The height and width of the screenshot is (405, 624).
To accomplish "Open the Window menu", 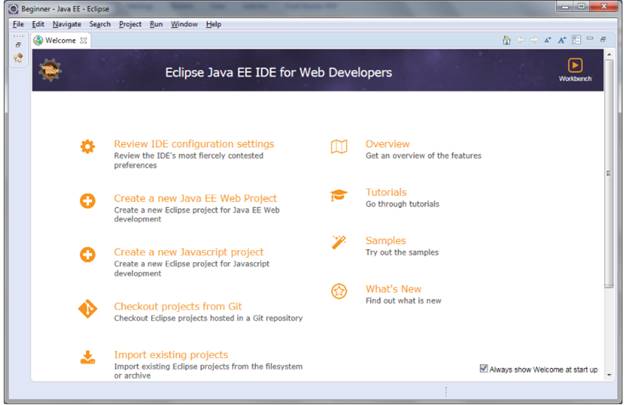I will (184, 24).
